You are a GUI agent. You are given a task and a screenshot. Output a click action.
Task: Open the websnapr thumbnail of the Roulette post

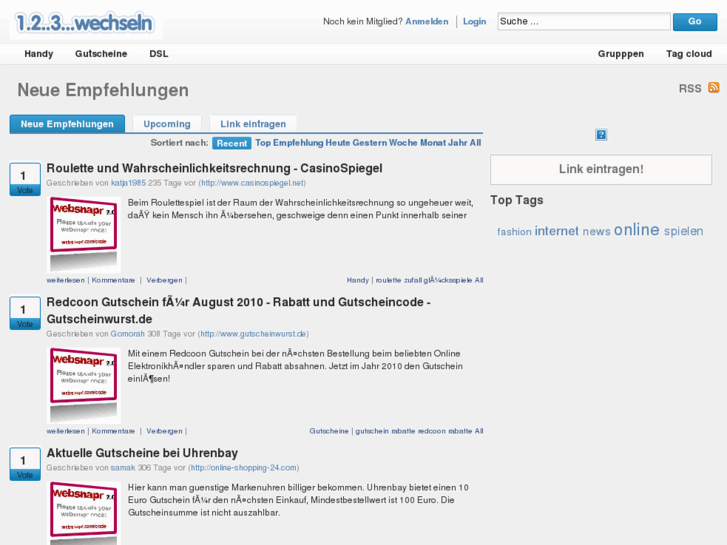83,235
